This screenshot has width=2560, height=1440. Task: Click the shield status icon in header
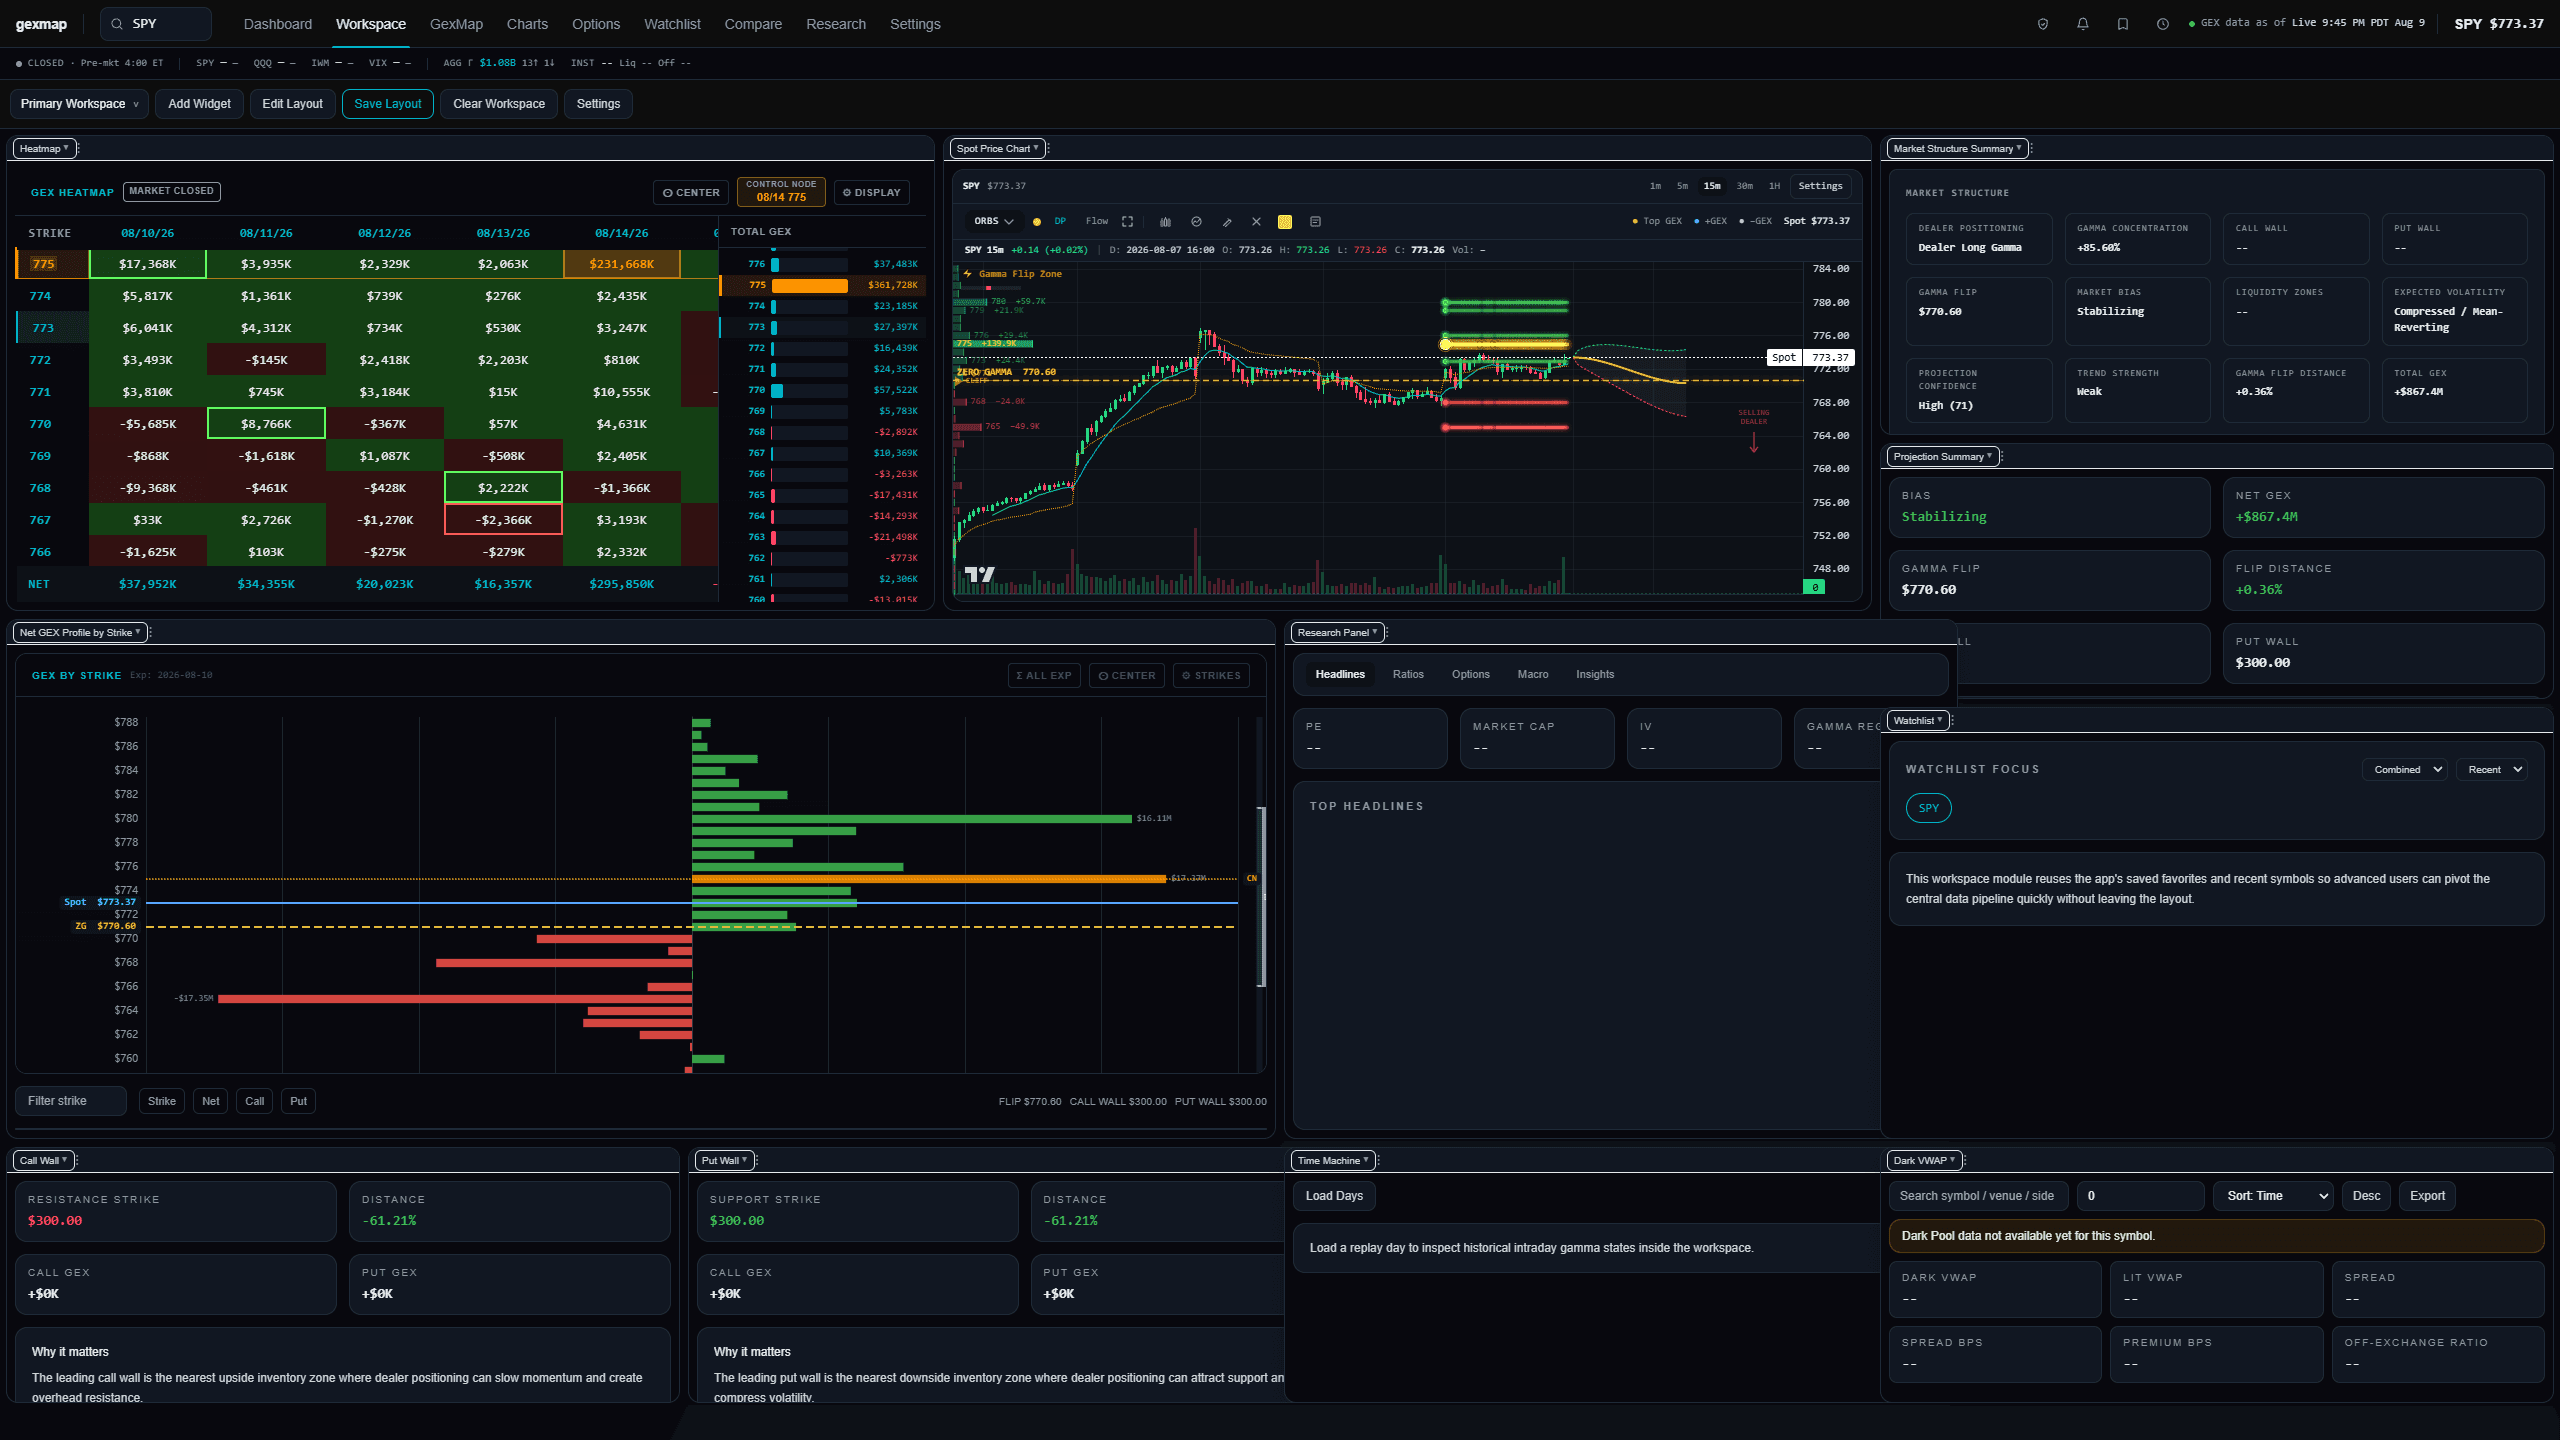(x=2043, y=24)
